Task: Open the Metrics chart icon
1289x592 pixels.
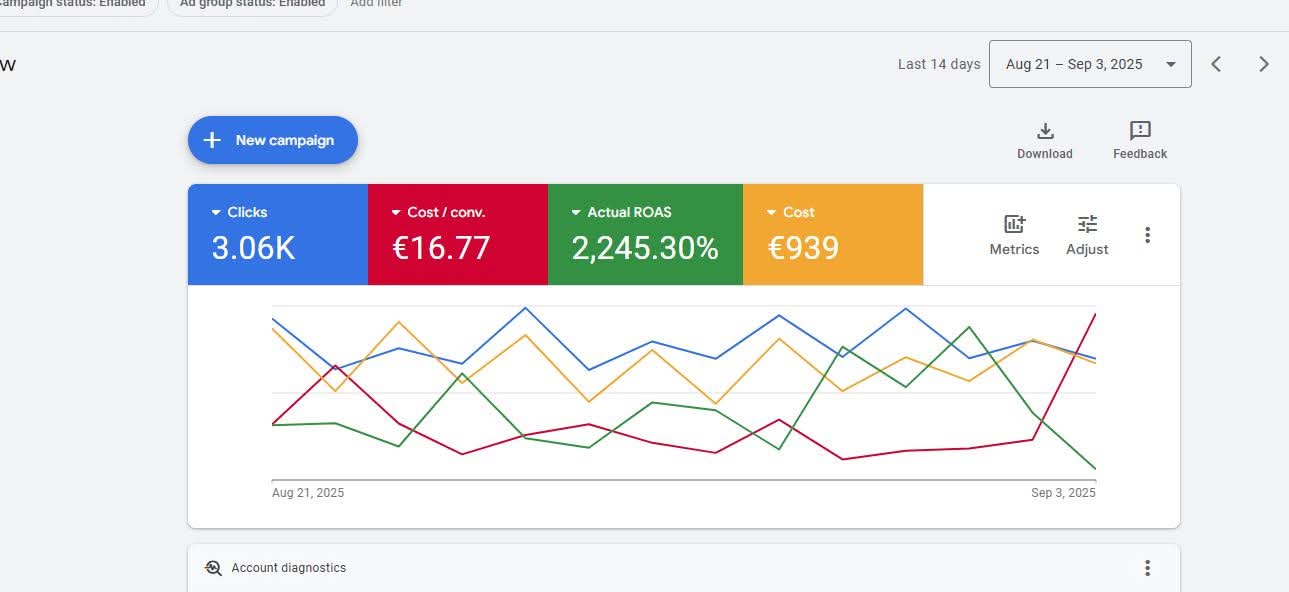Action: pyautogui.click(x=1014, y=224)
